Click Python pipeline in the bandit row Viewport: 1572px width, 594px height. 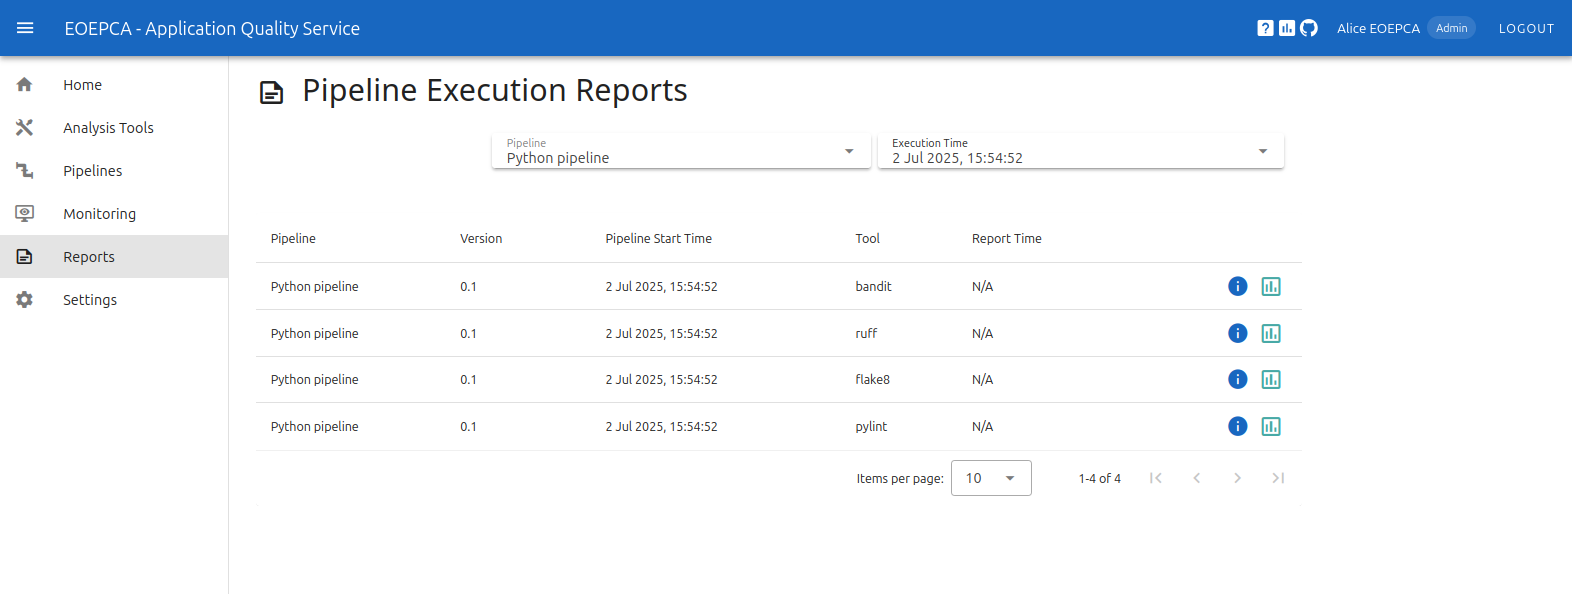[314, 286]
